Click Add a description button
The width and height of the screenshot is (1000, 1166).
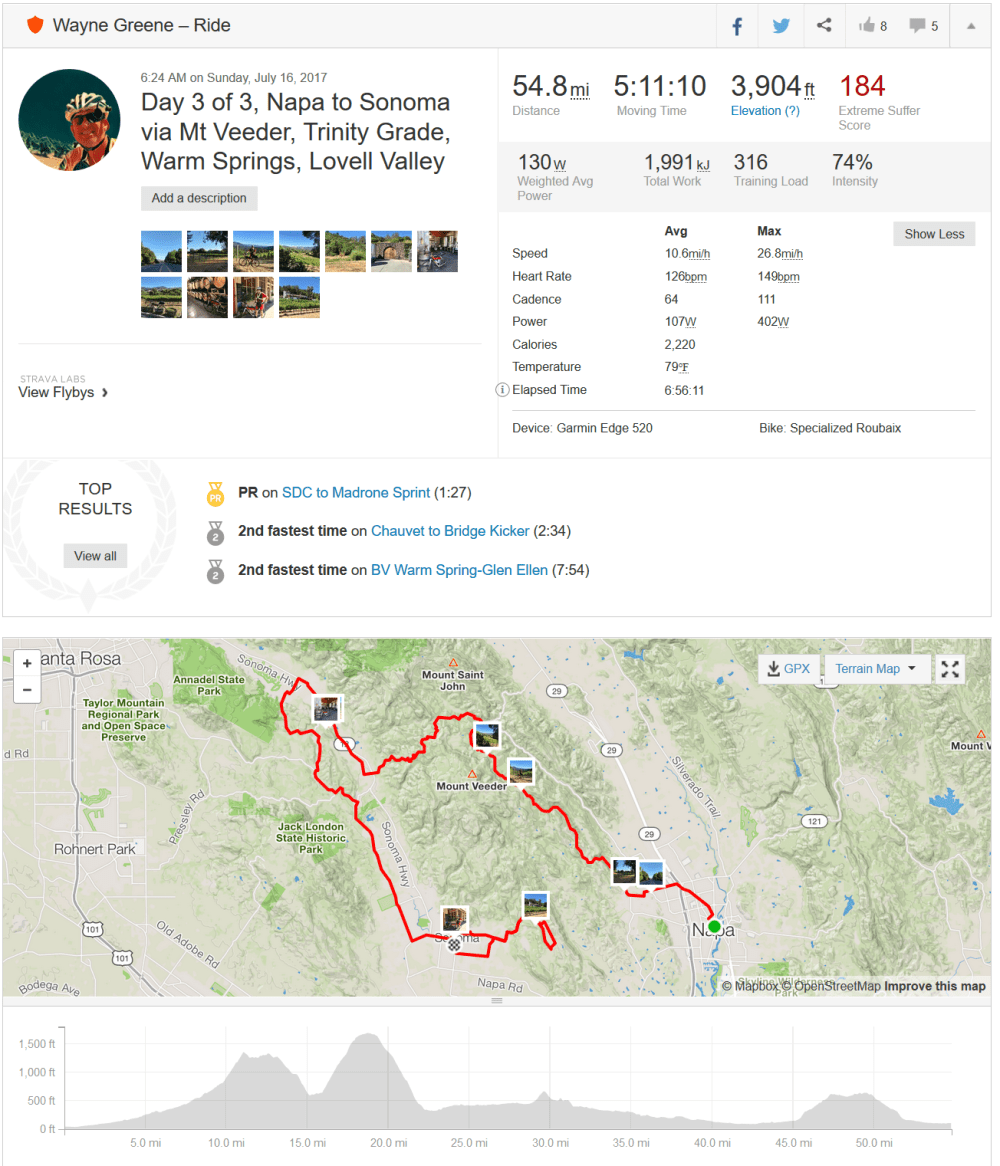coord(199,198)
